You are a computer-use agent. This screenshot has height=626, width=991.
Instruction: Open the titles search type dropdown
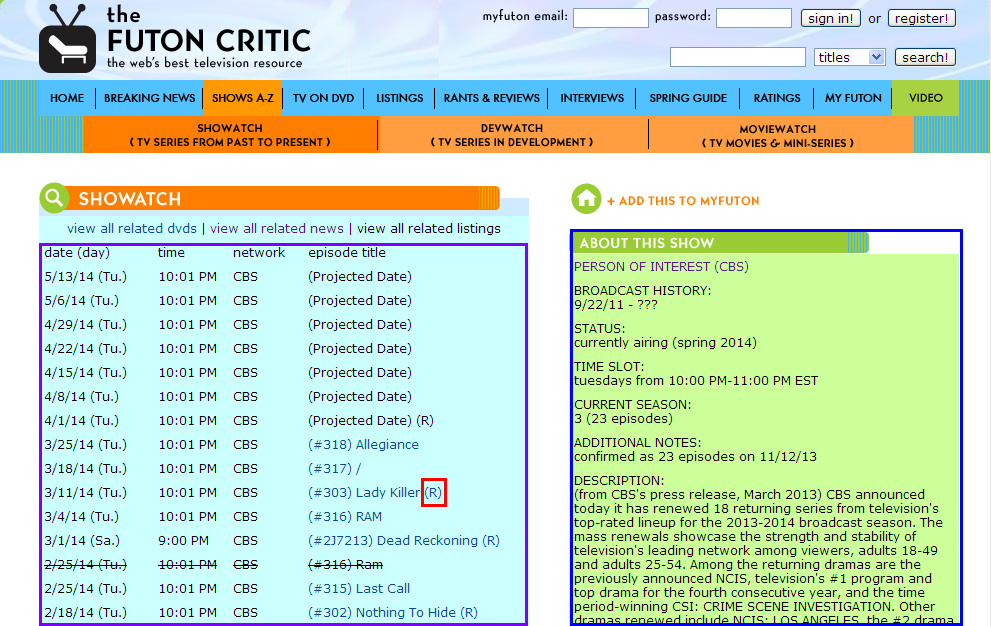(849, 57)
